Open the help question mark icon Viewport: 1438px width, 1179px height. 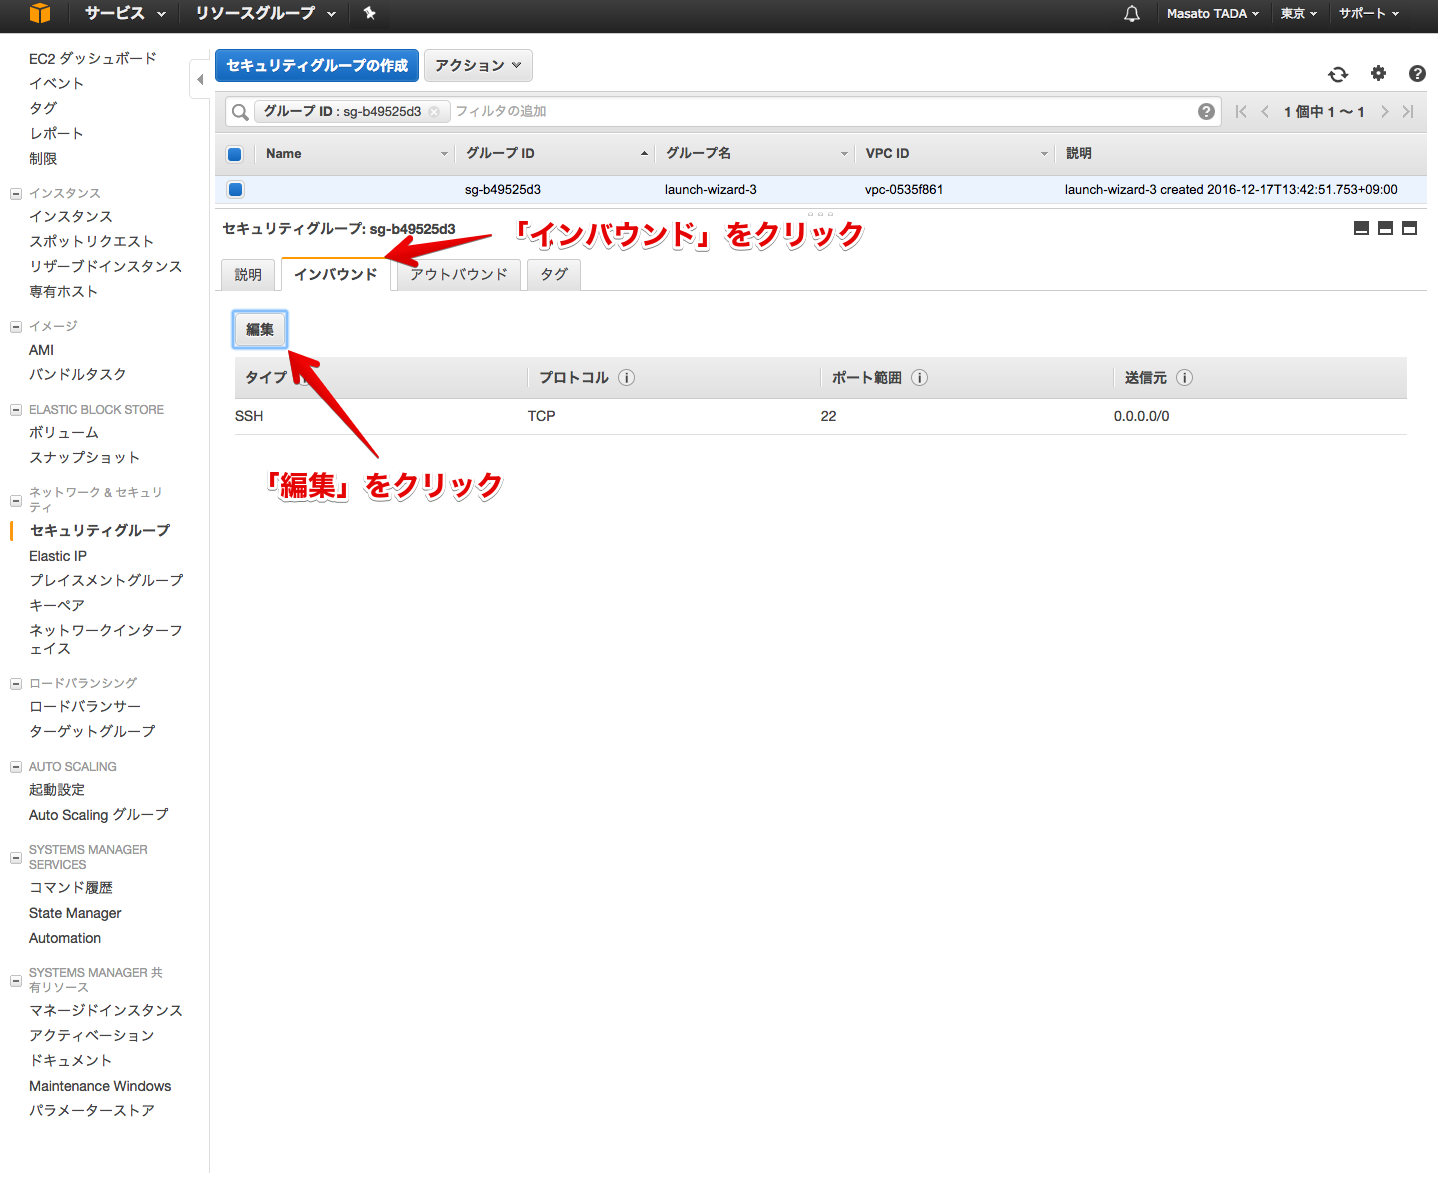(1417, 73)
